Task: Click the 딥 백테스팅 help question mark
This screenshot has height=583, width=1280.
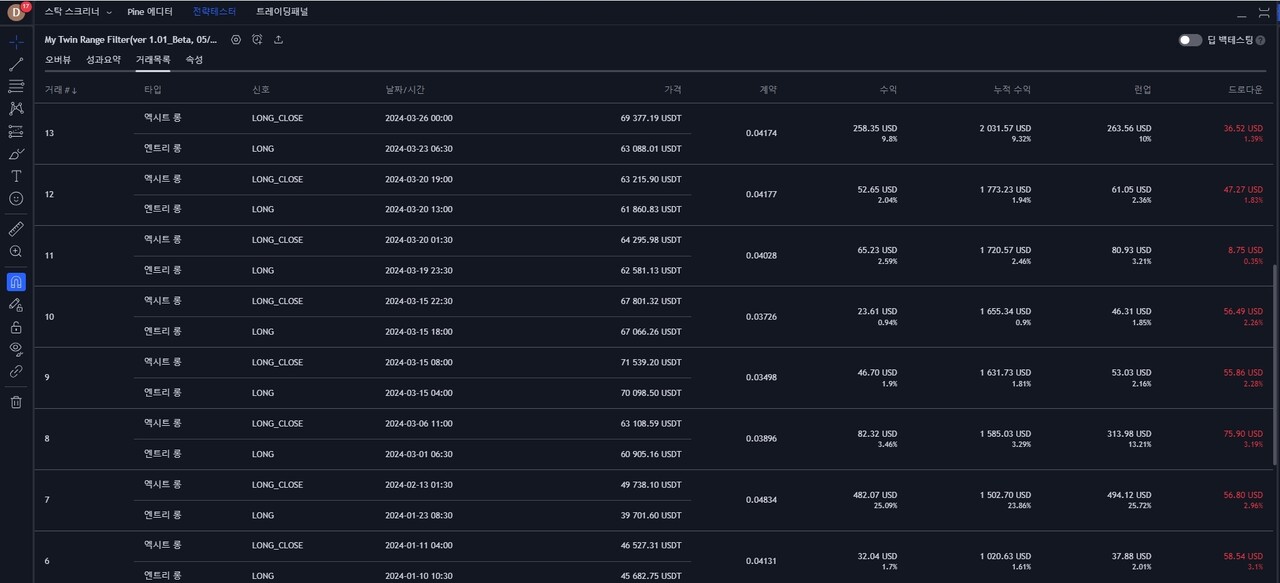Action: tap(1260, 40)
